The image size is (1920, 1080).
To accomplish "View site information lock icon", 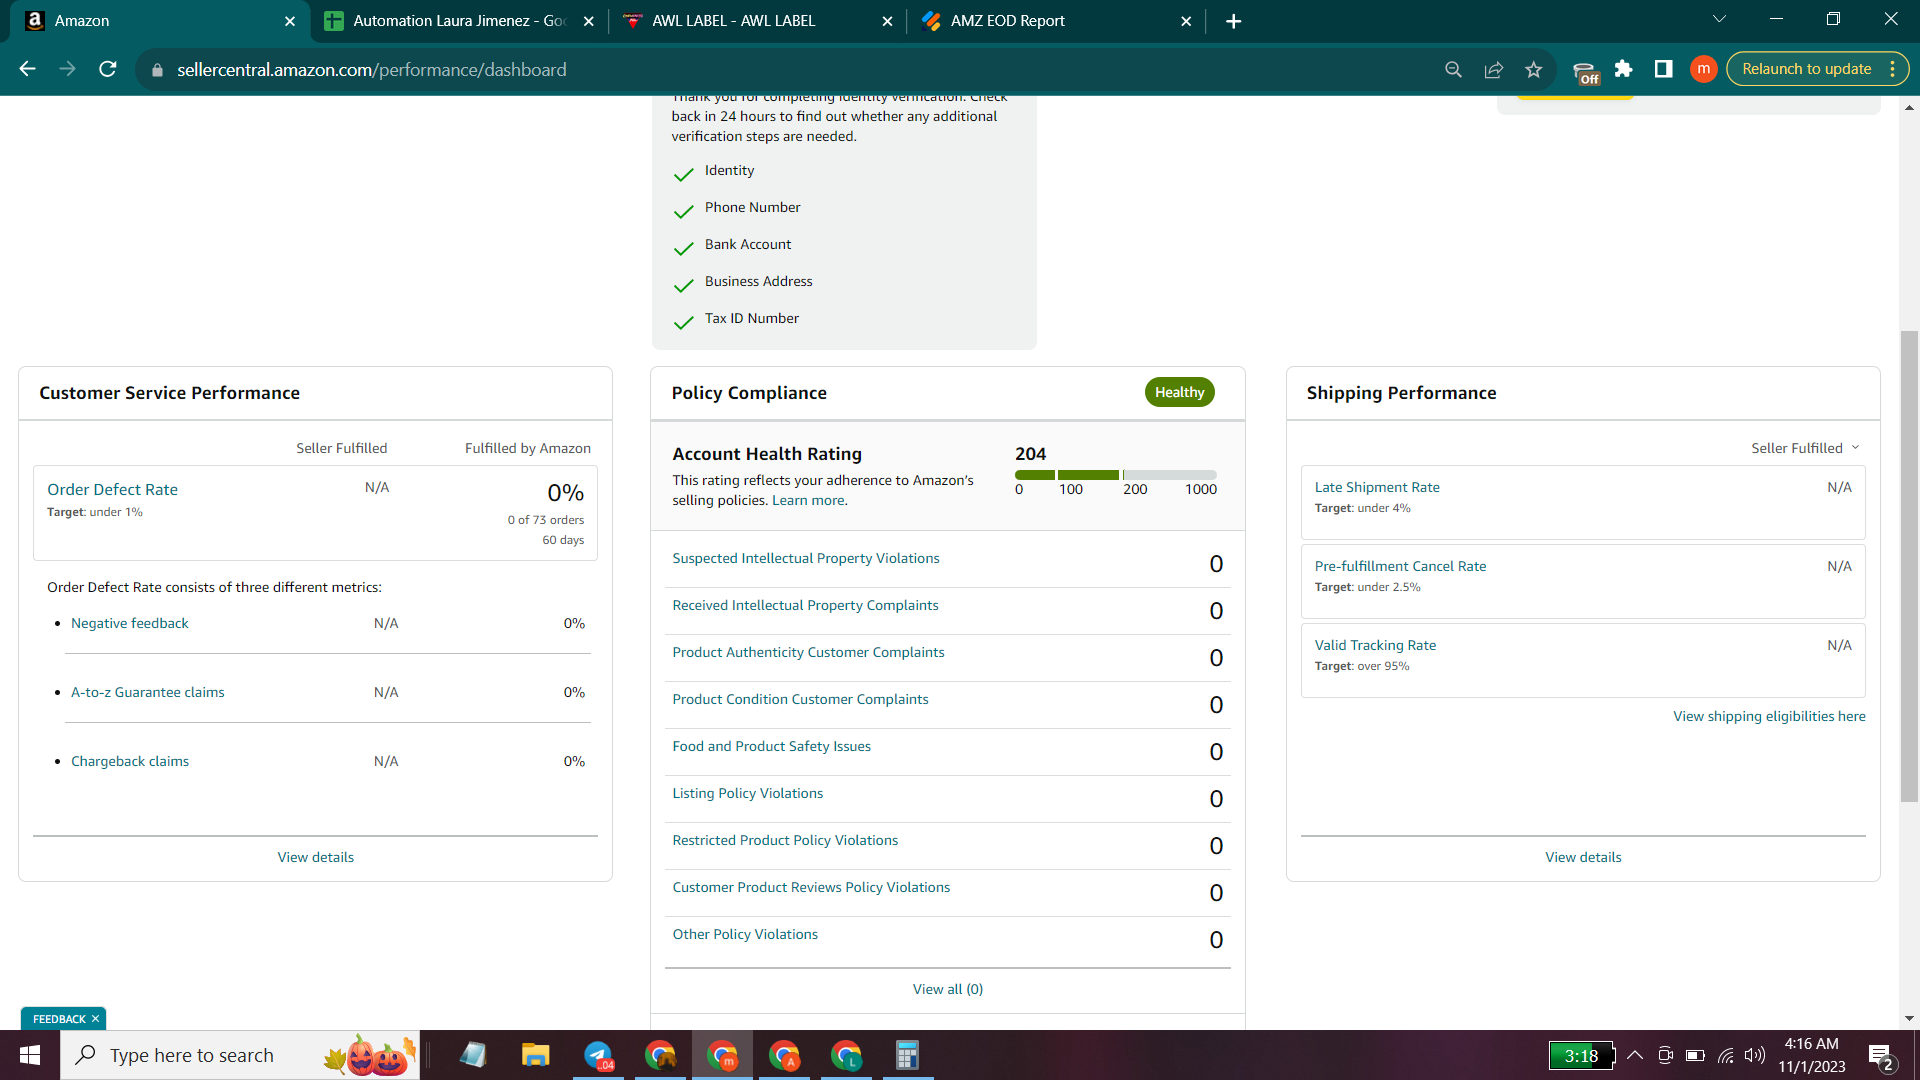I will coord(157,70).
